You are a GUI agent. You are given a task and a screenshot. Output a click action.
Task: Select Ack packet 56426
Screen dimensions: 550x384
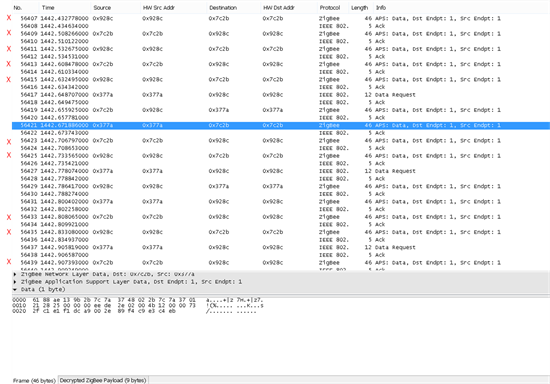point(281,163)
